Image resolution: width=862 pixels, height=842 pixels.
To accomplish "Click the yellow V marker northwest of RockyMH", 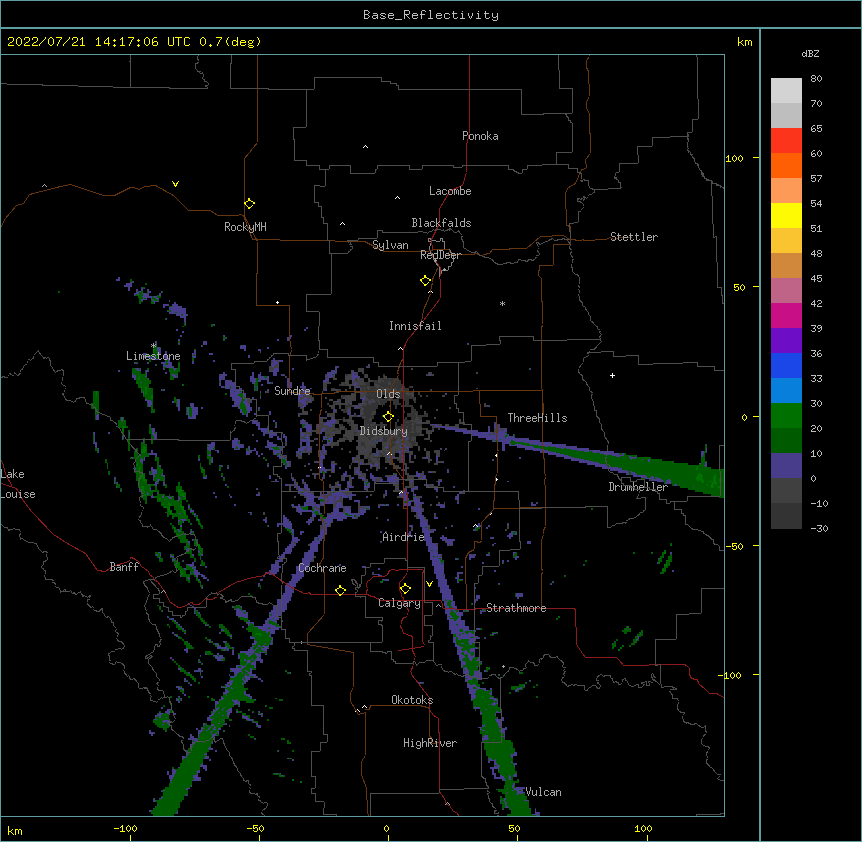I will click(x=175, y=184).
